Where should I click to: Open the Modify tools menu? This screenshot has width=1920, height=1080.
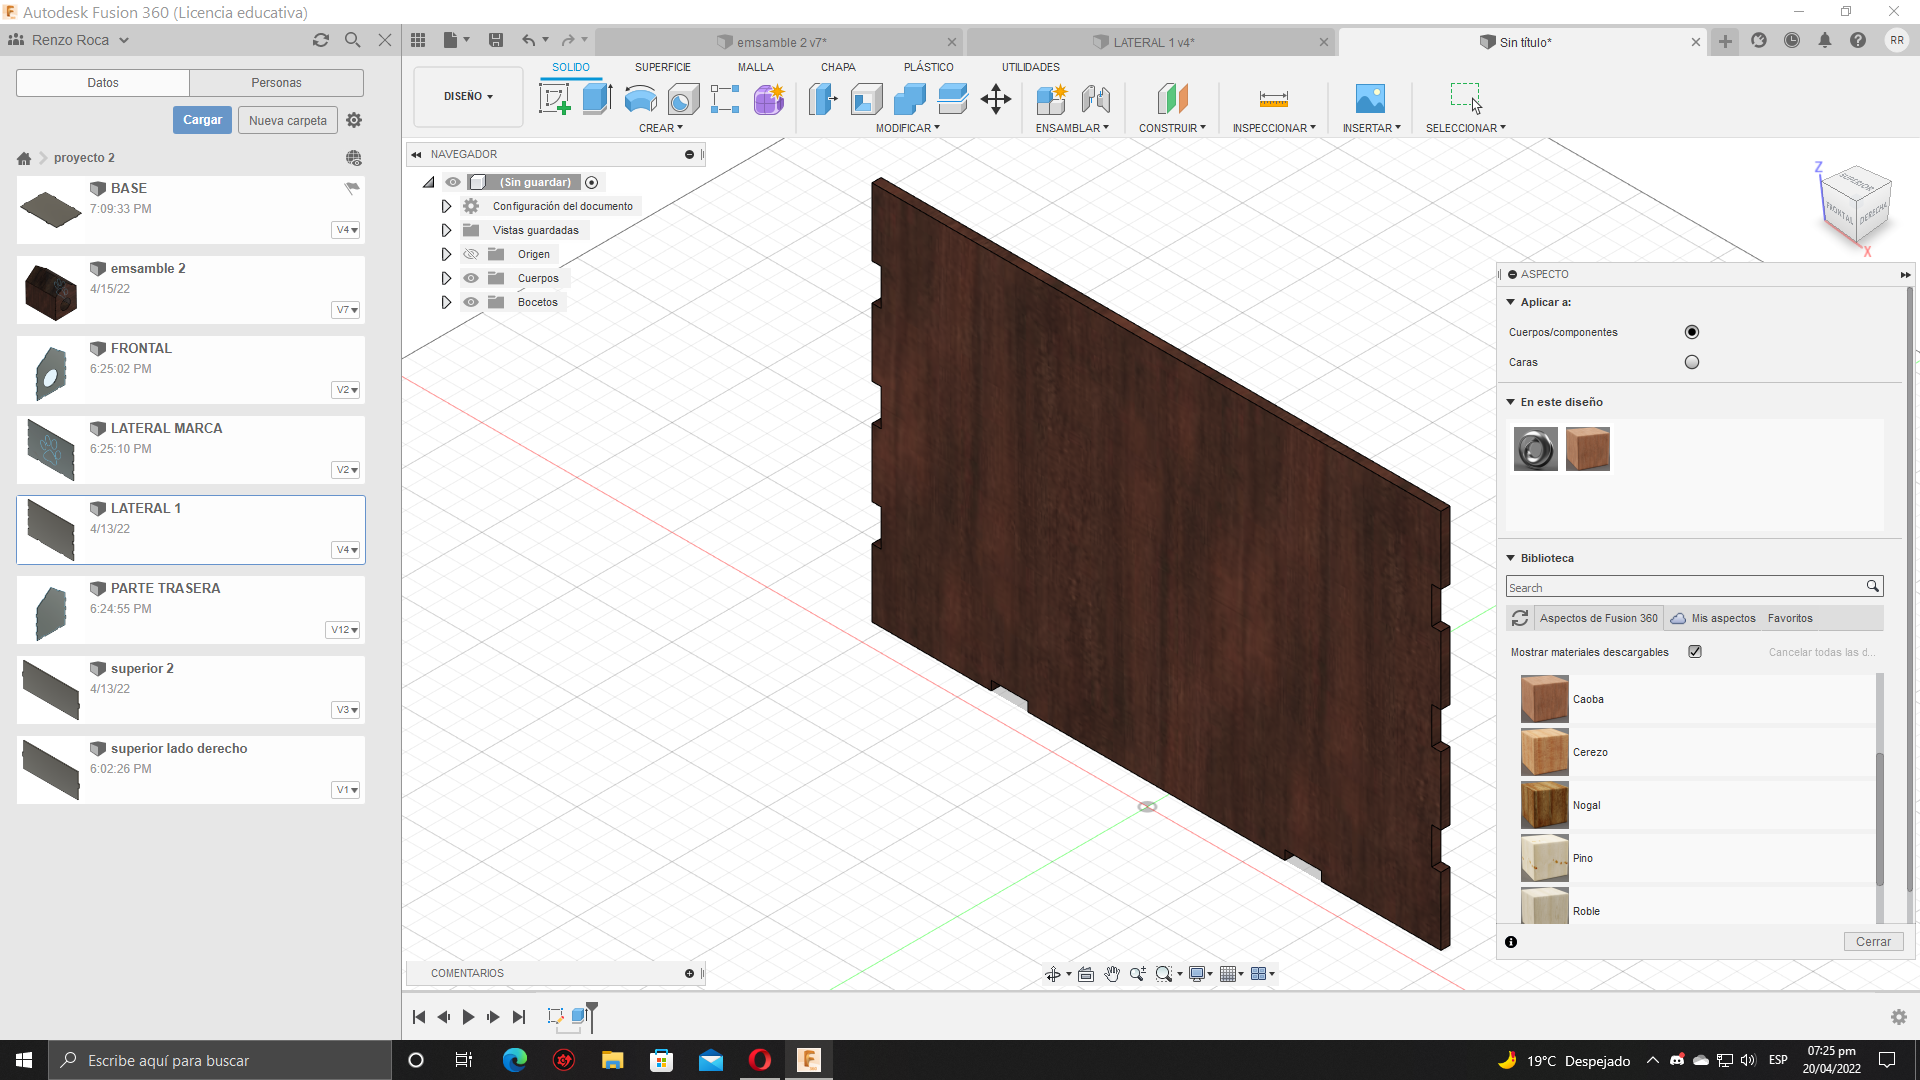tap(907, 128)
